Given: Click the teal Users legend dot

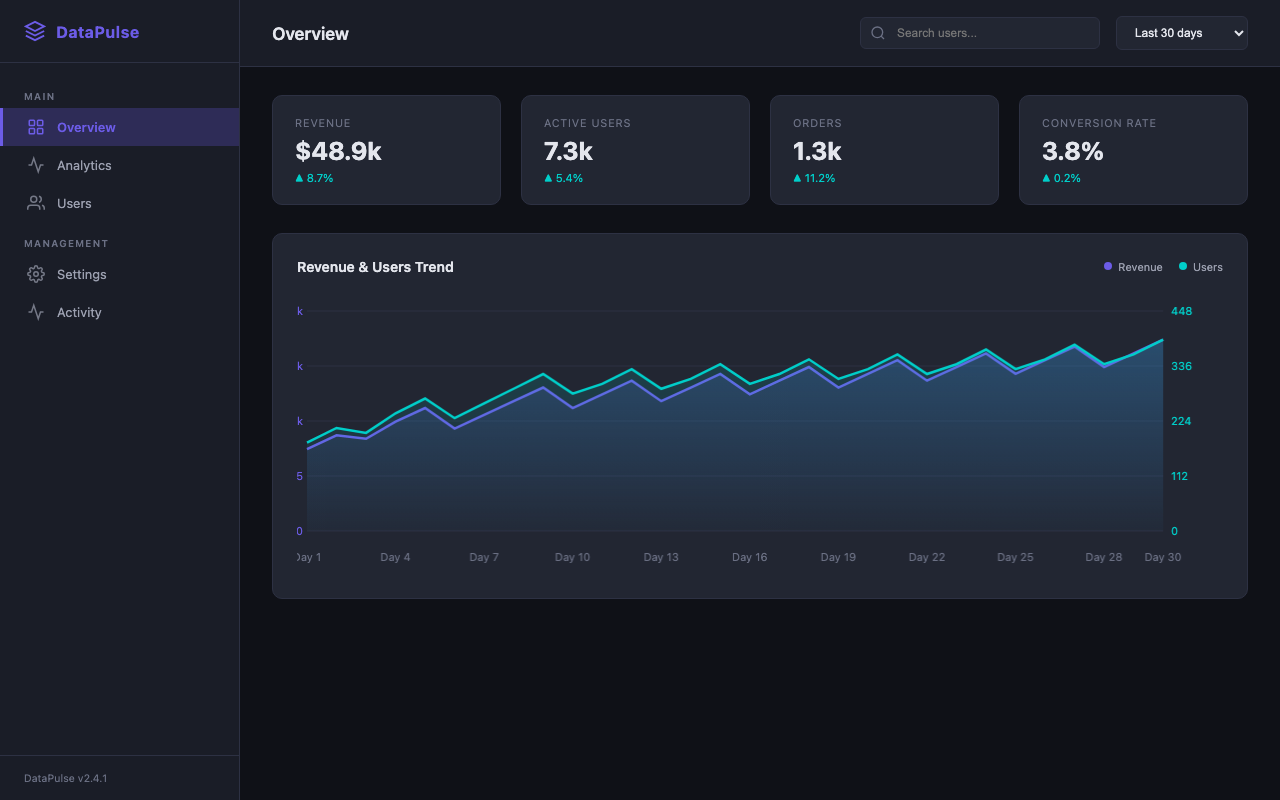Looking at the screenshot, I should tap(1183, 266).
